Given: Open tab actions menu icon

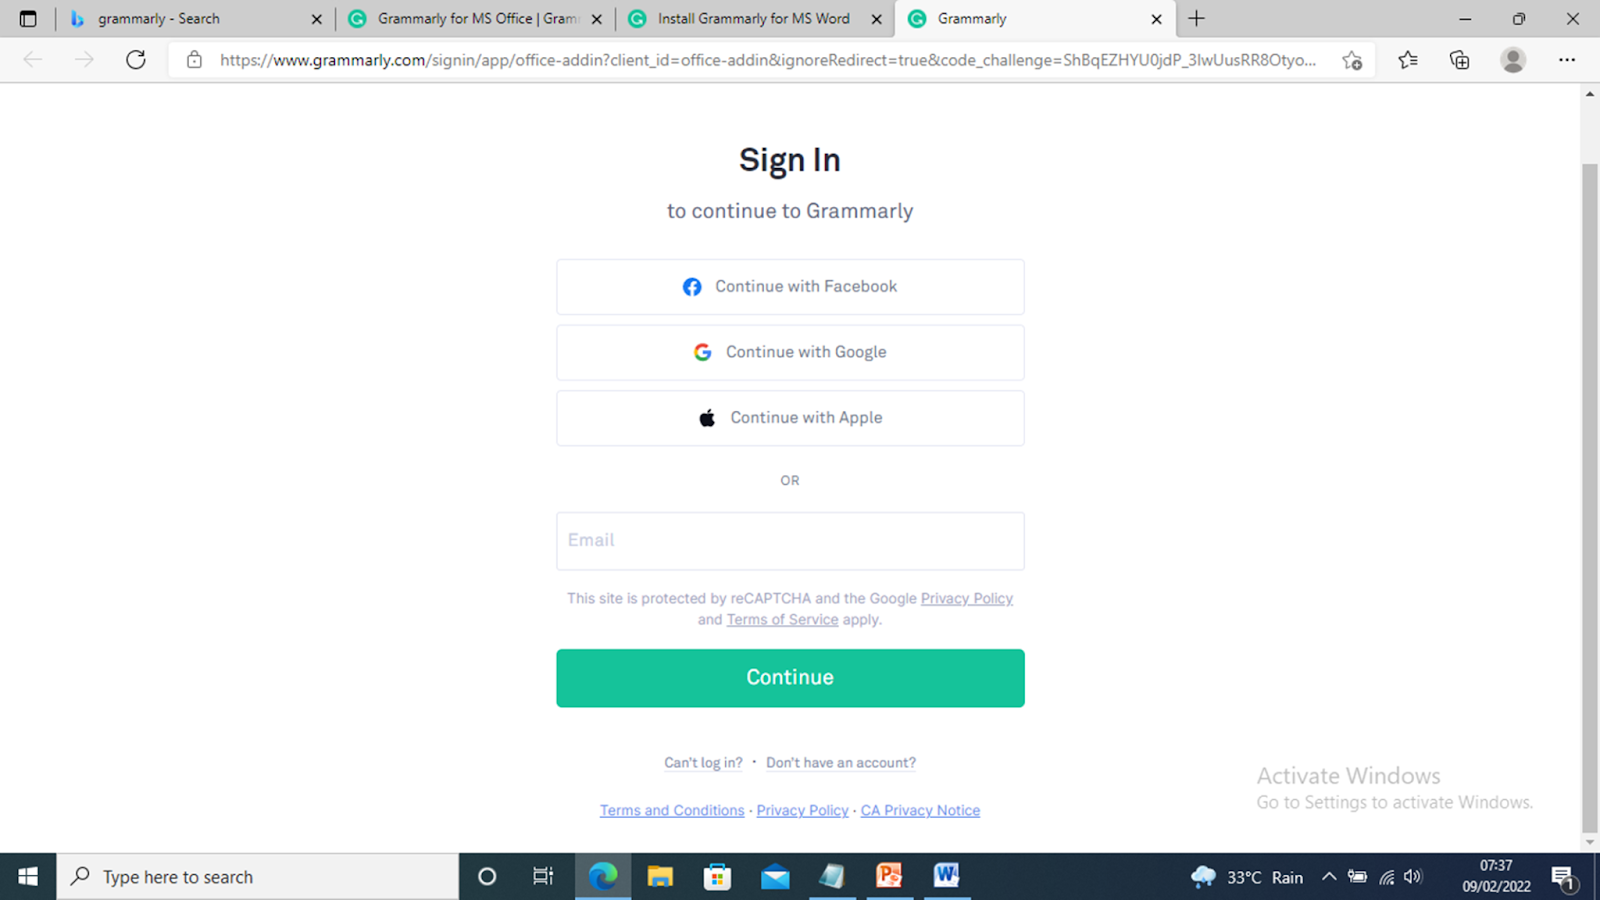Looking at the screenshot, I should (x=28, y=19).
